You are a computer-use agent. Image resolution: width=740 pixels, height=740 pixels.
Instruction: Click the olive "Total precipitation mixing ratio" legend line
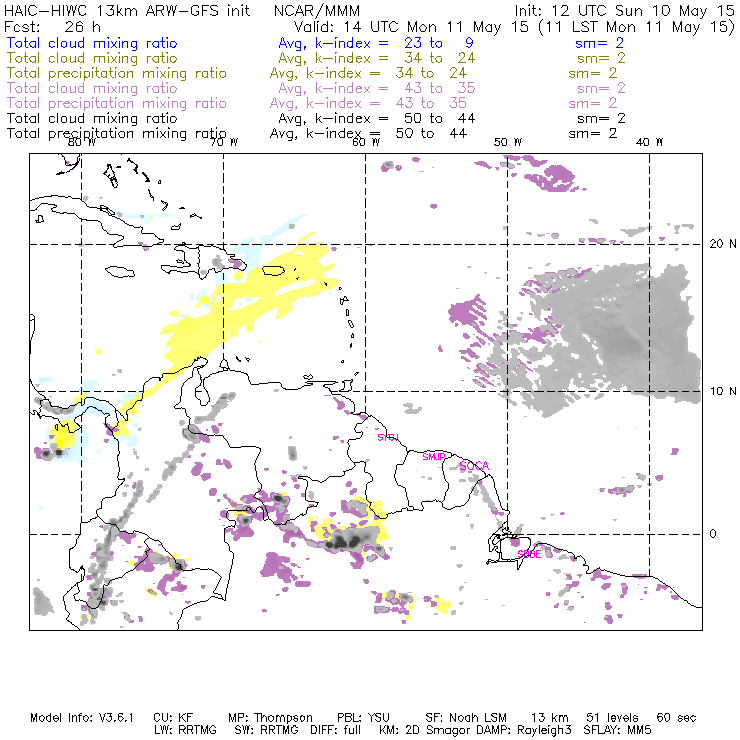pos(117,73)
